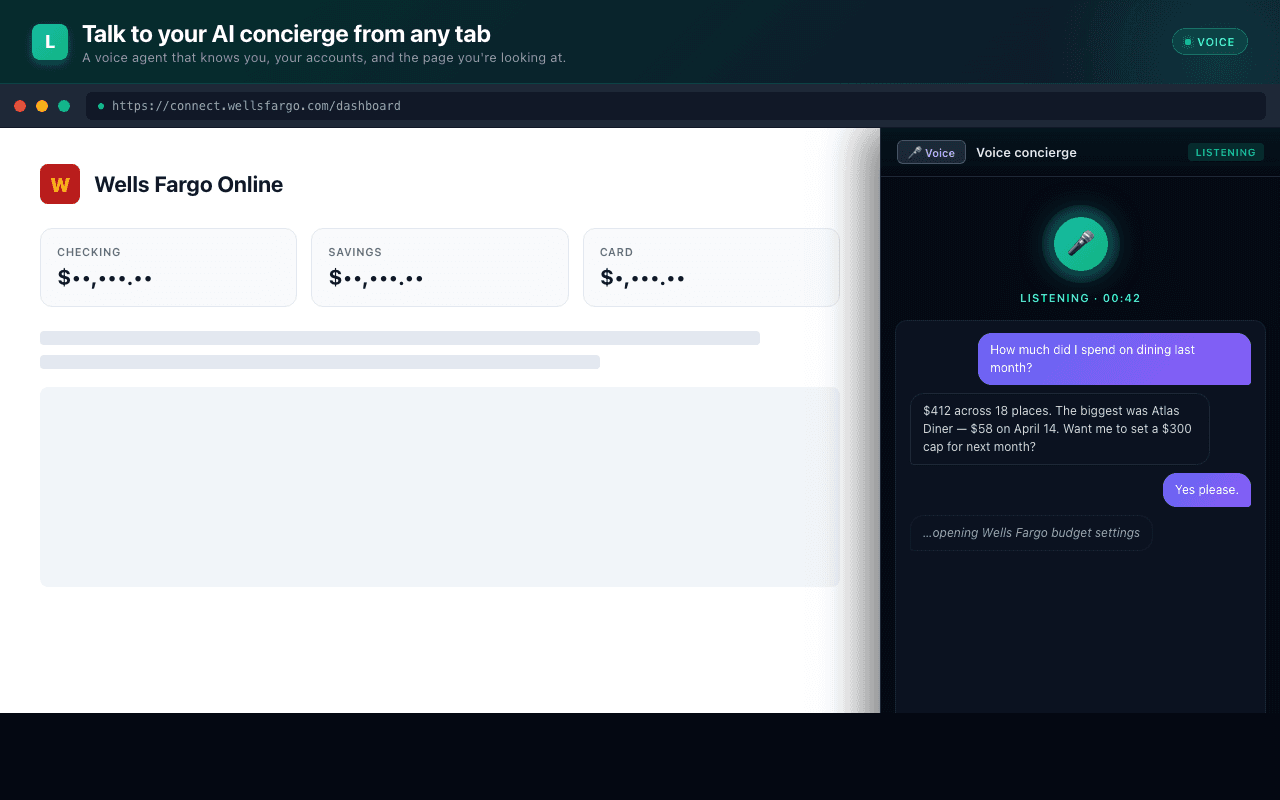This screenshot has width=1280, height=800.
Task: Toggle the VOICE pill in the header
Action: point(1210,42)
